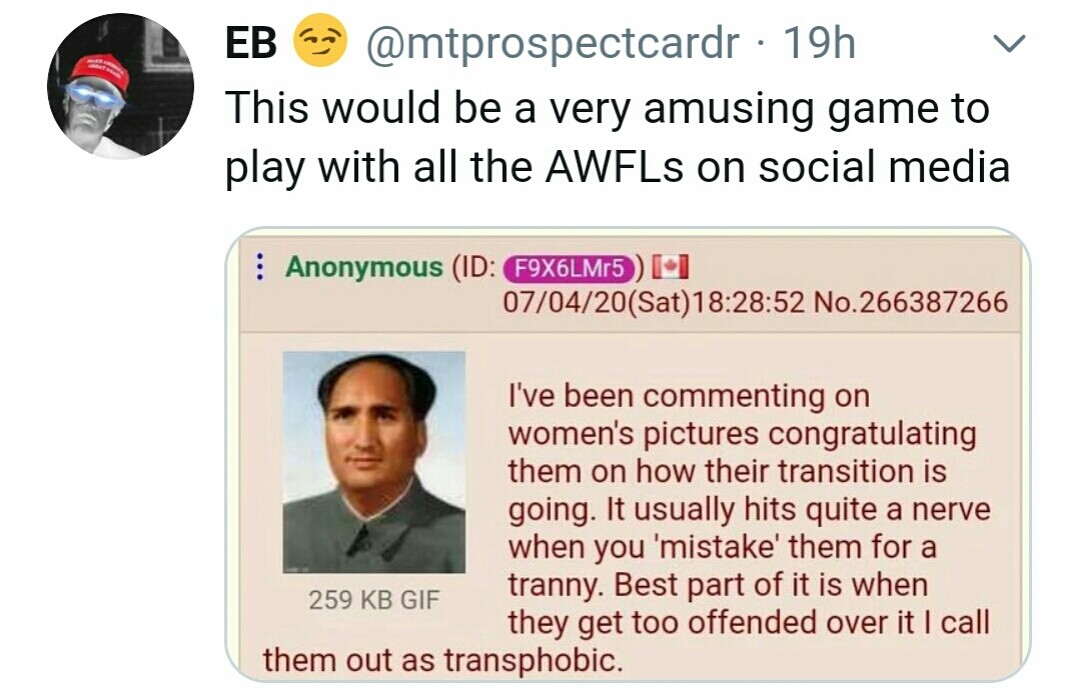Image resolution: width=1080 pixels, height=696 pixels.
Task: Open the anonymous post's three-dot menu
Action: pos(260,267)
